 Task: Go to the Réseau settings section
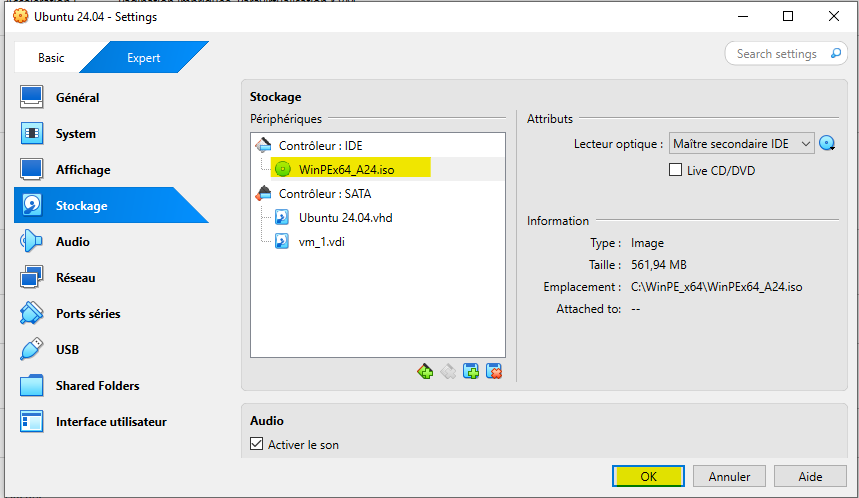click(x=76, y=278)
